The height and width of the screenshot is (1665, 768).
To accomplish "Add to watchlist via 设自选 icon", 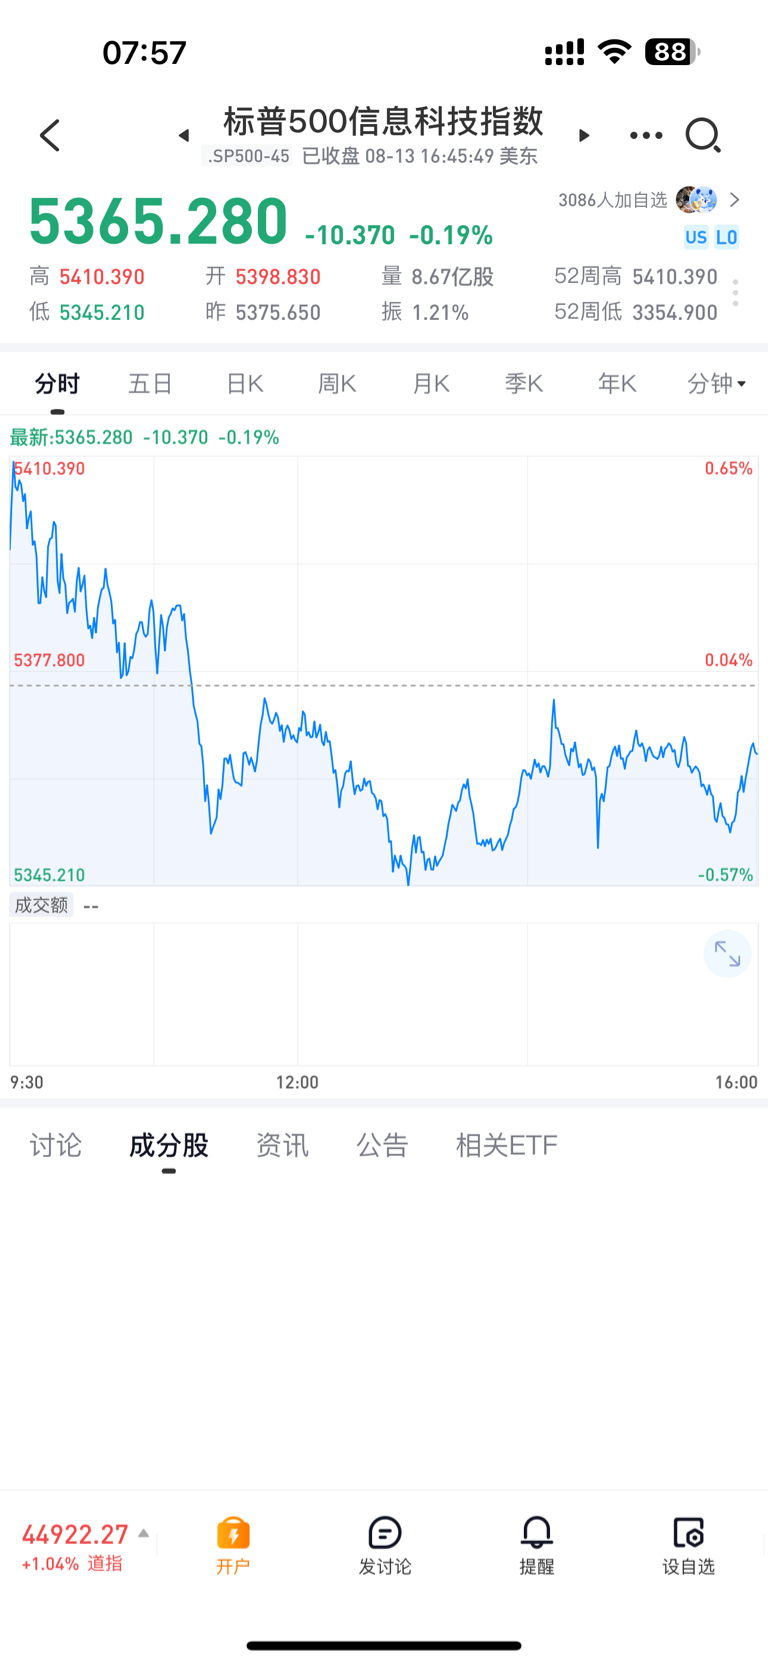I will (x=689, y=1545).
